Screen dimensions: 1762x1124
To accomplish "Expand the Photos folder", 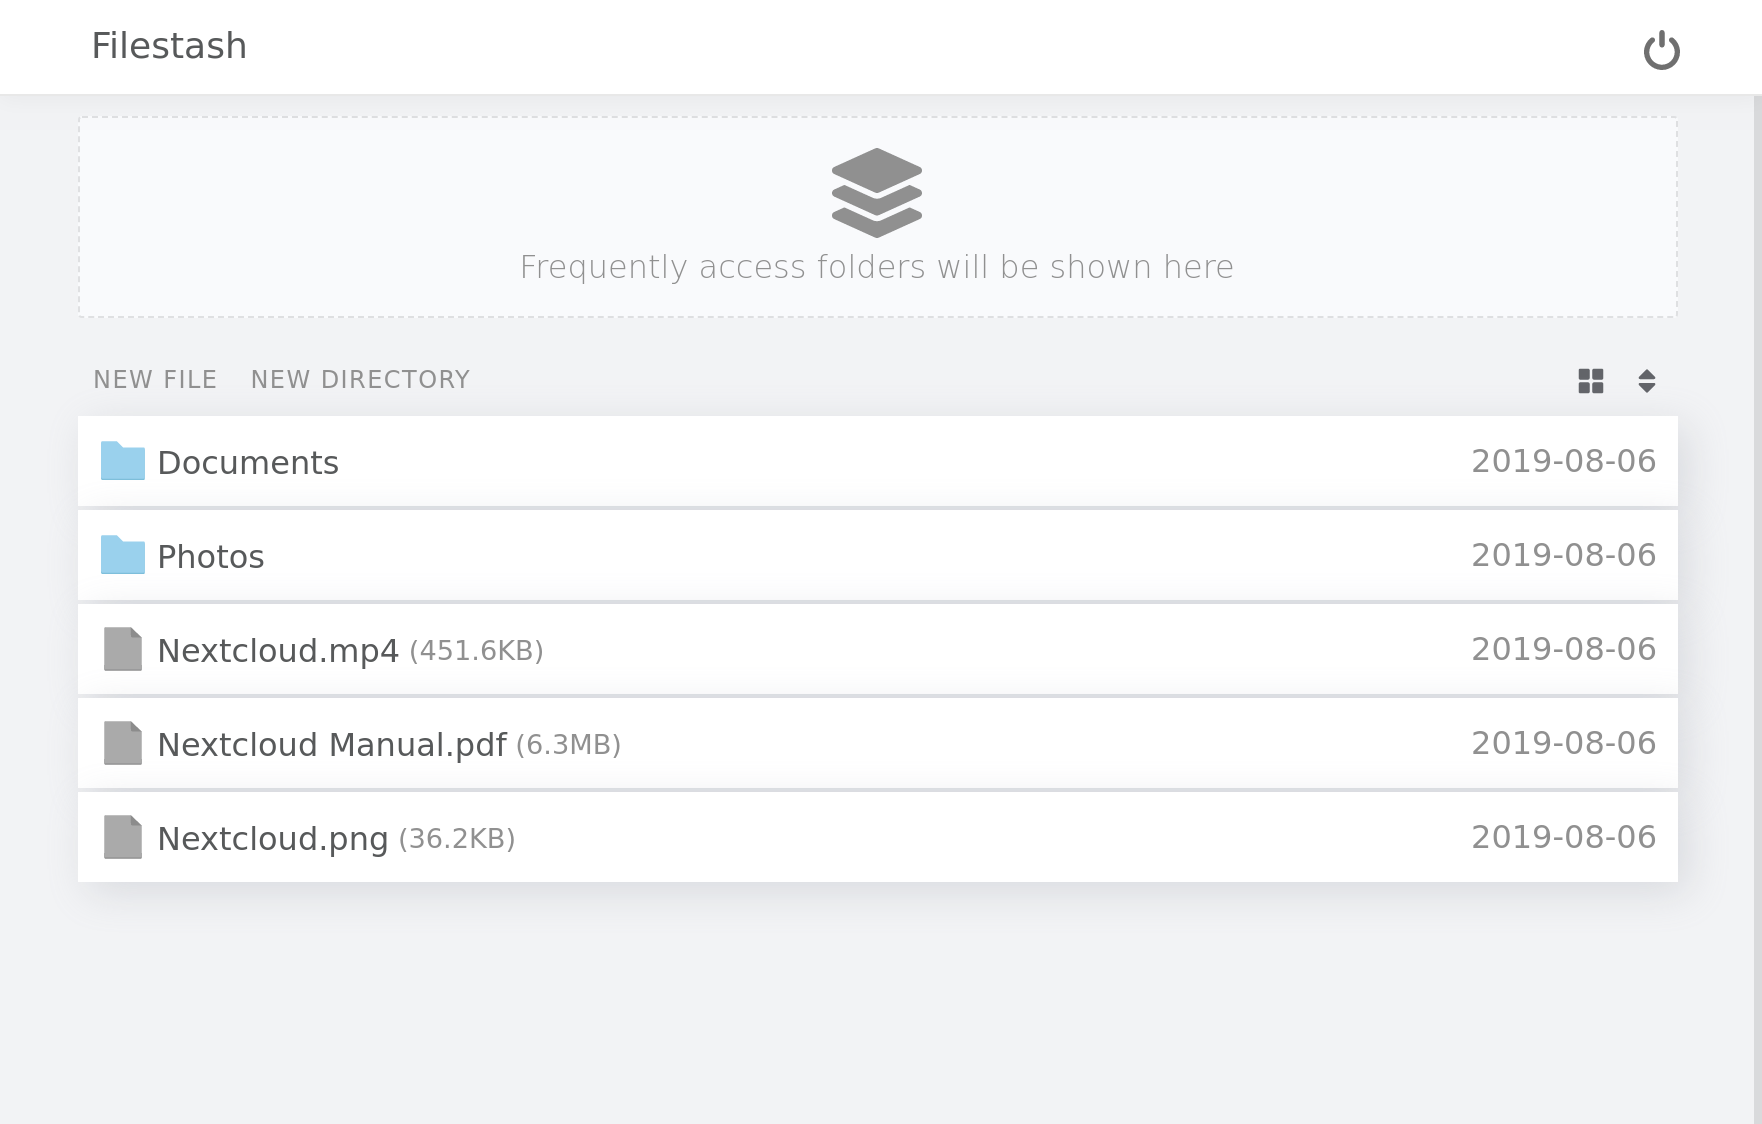I will (x=210, y=556).
